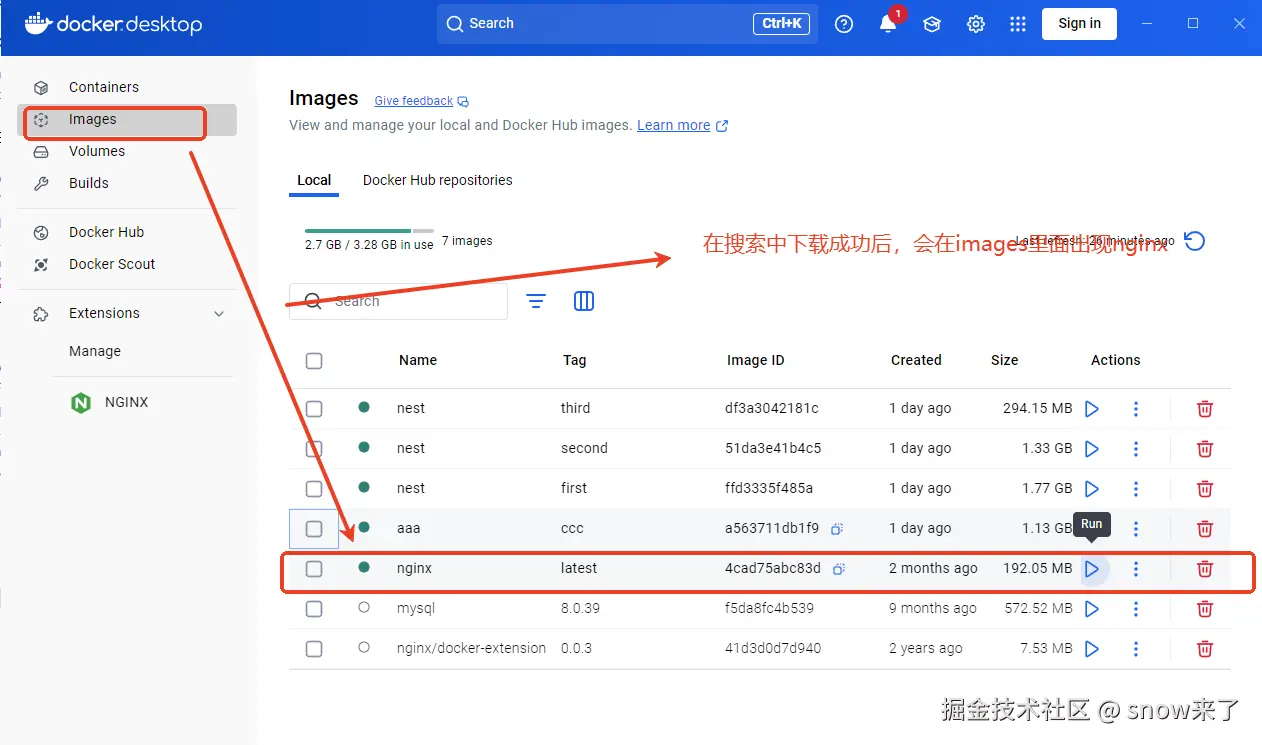Run the nest third image
Screen dimensions: 1262x745
click(x=1092, y=409)
